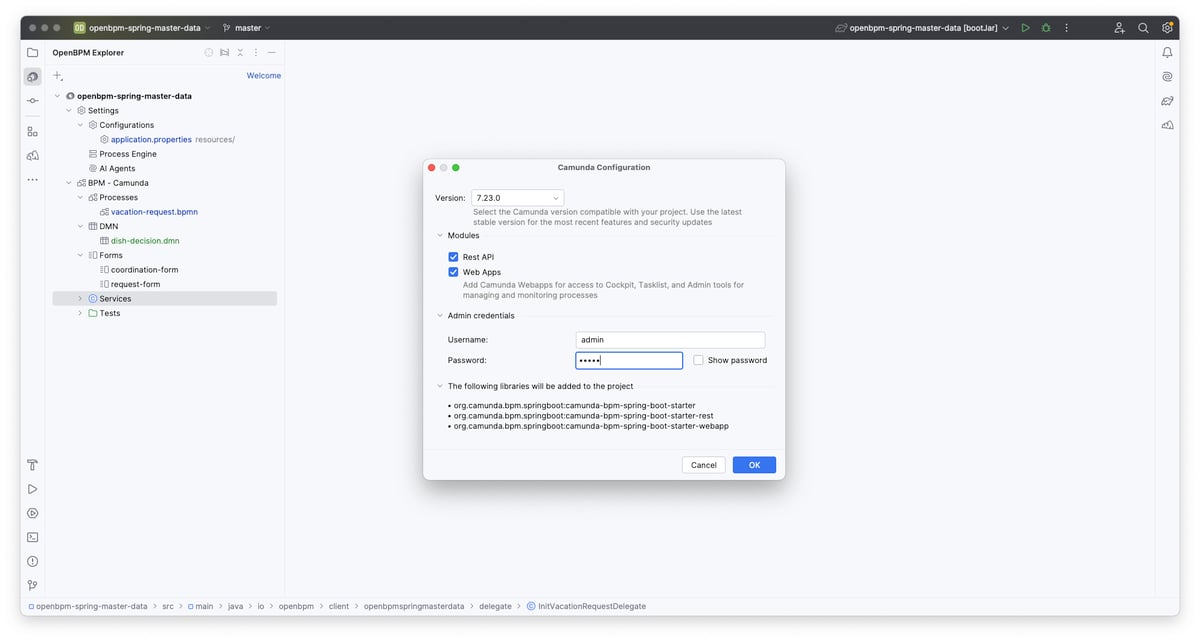
Task: Show the Notifications bell panel
Action: click(x=1167, y=52)
